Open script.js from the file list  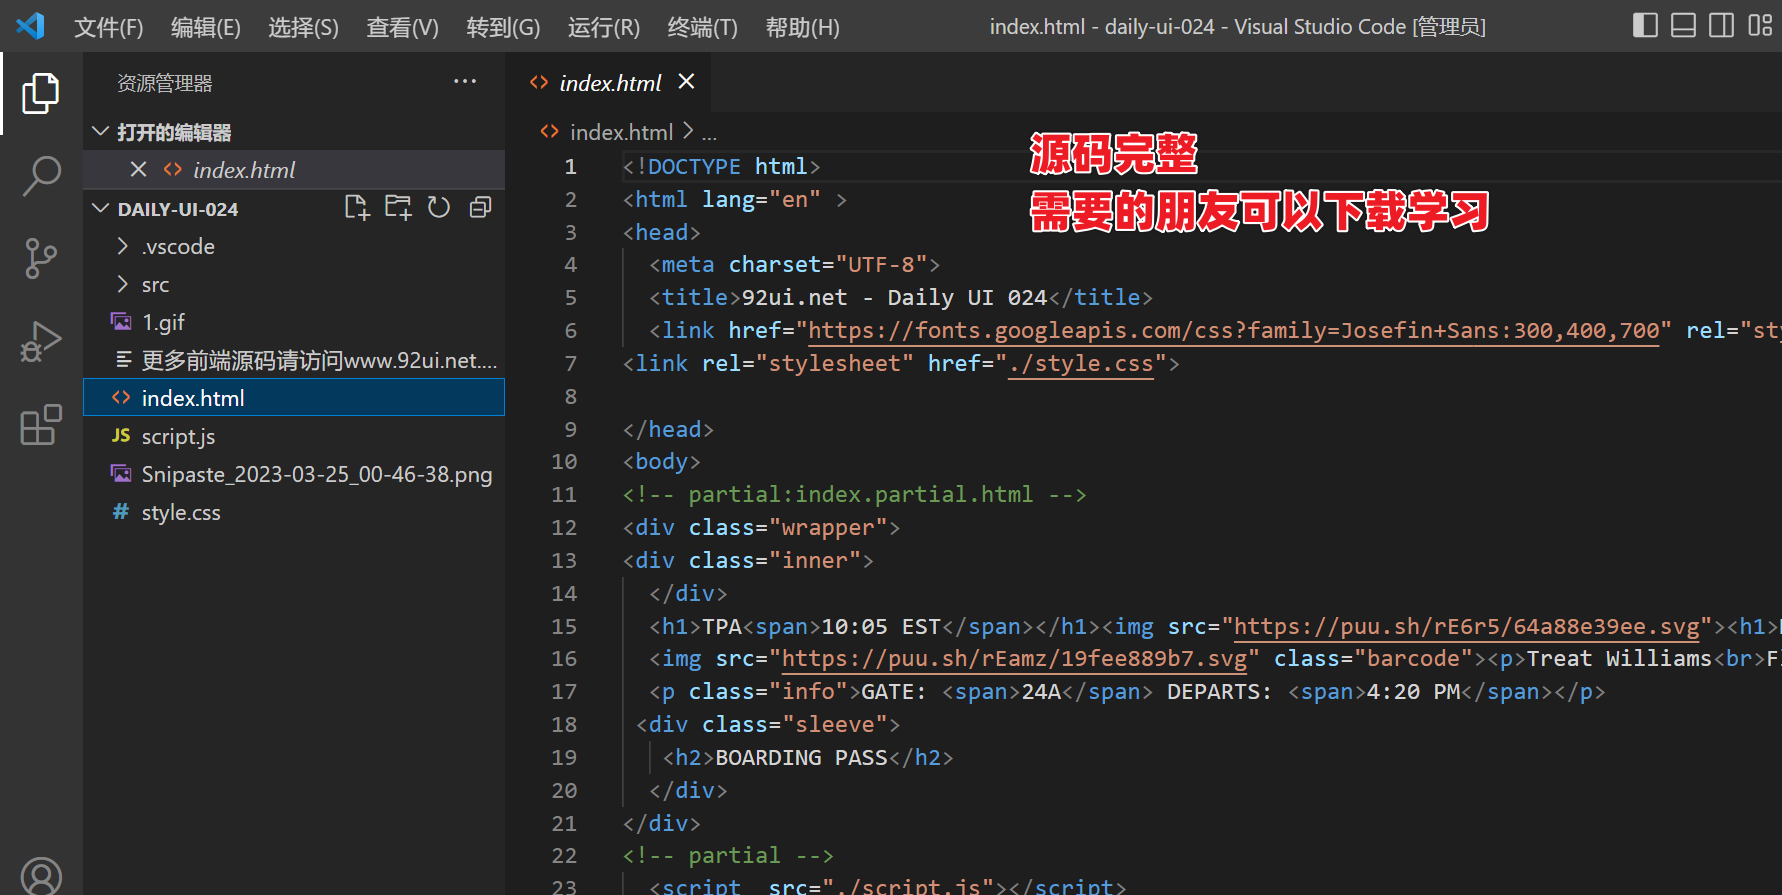point(178,437)
